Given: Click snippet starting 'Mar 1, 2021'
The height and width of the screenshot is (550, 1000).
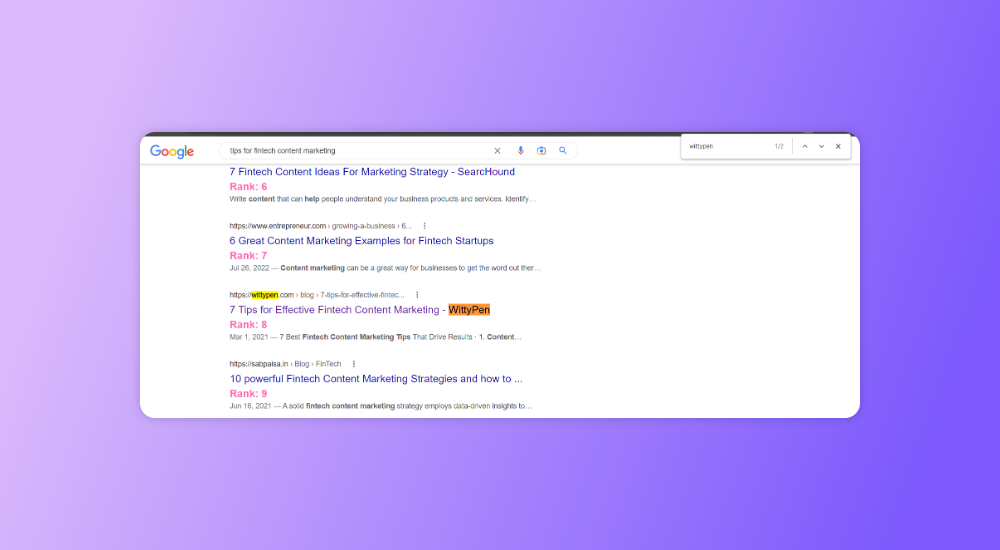Looking at the screenshot, I should [x=376, y=337].
